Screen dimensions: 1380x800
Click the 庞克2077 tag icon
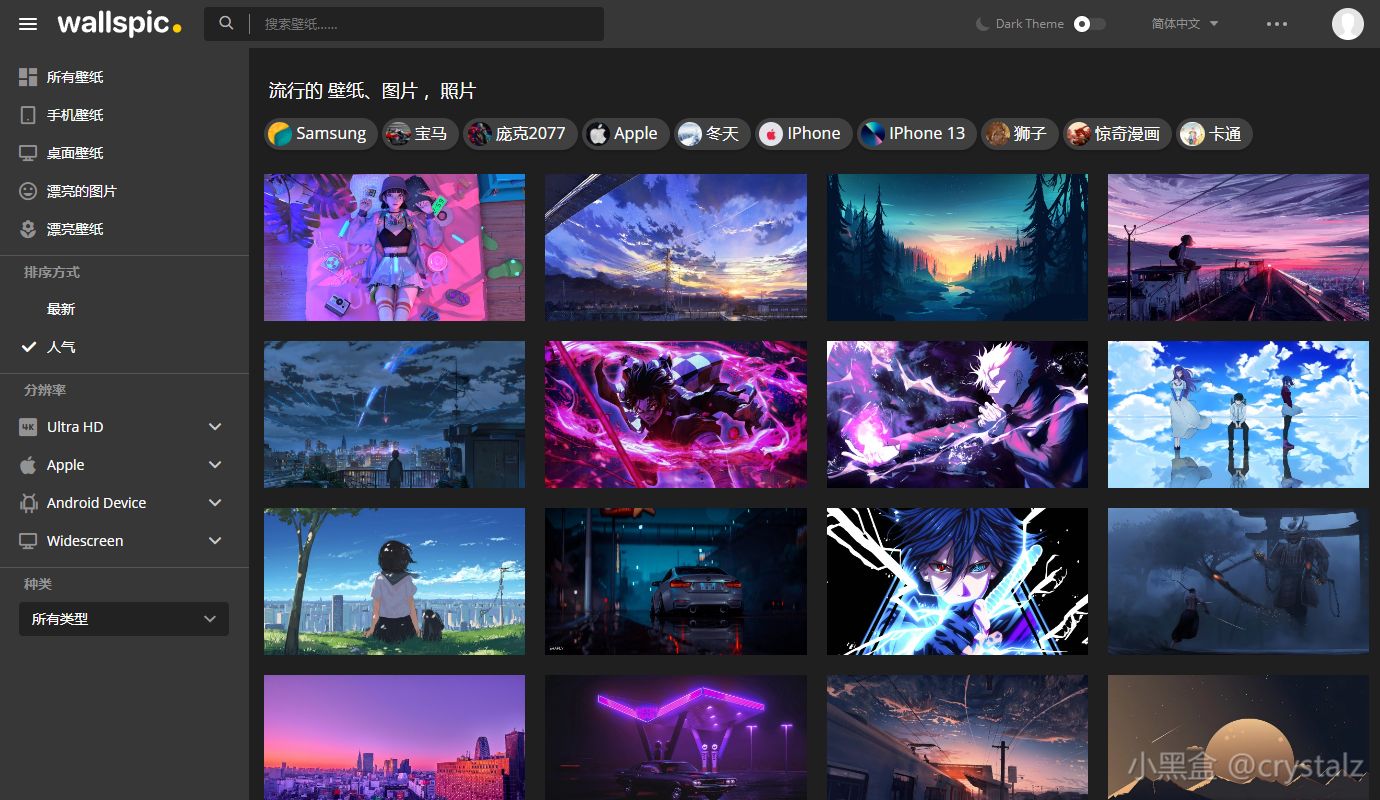(x=479, y=134)
